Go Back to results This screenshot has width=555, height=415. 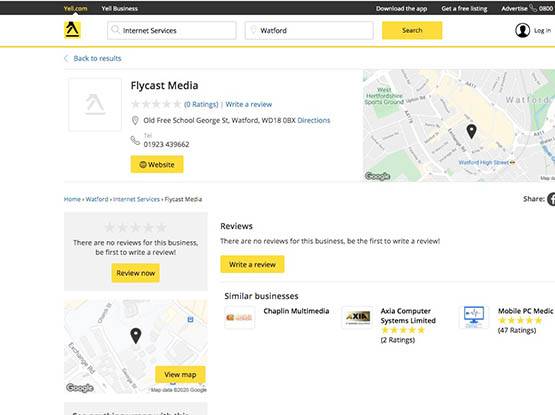click(97, 58)
